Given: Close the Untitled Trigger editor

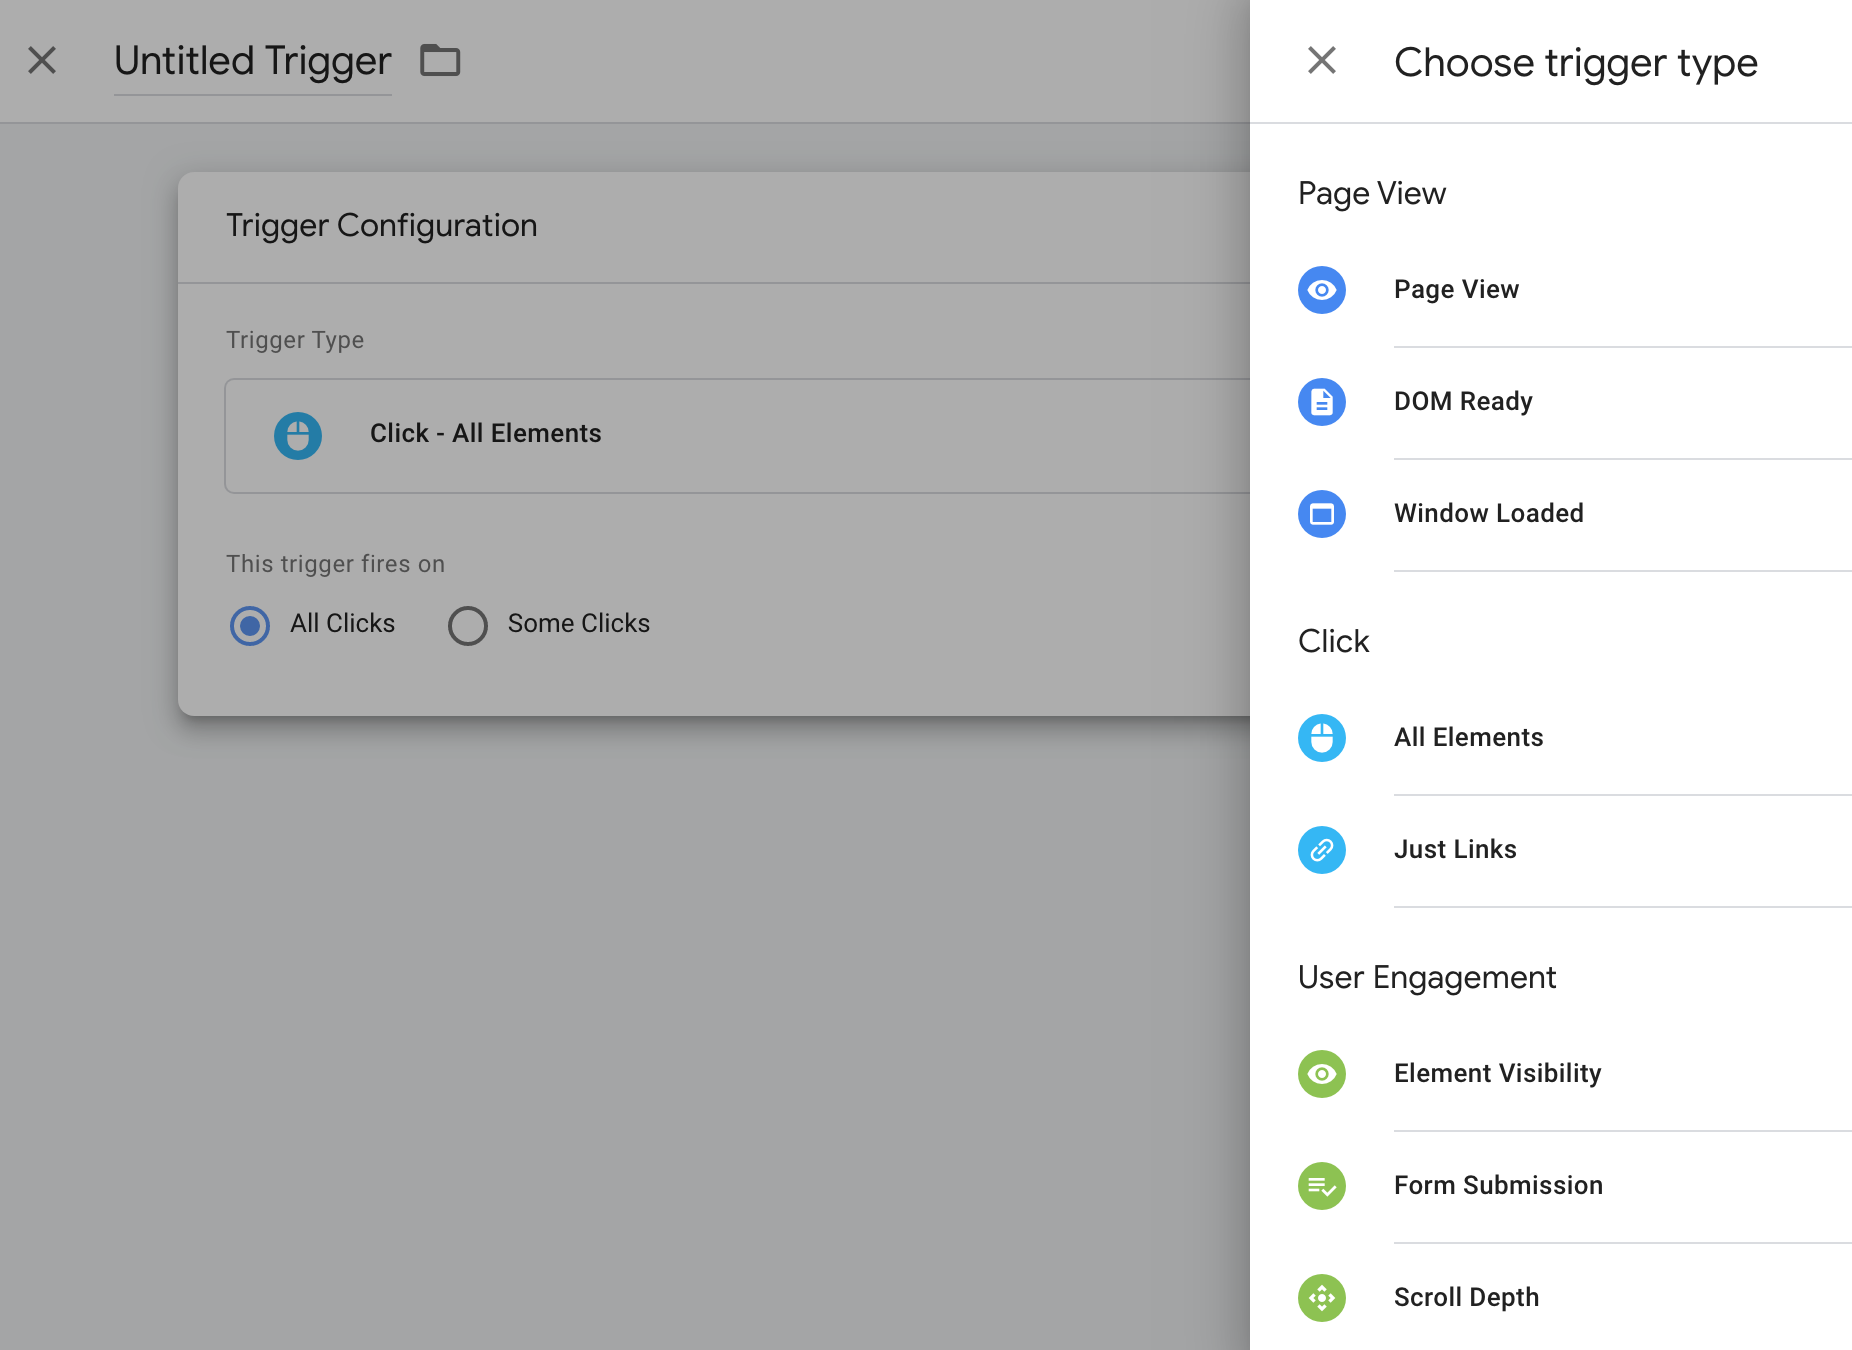Looking at the screenshot, I should [x=42, y=60].
